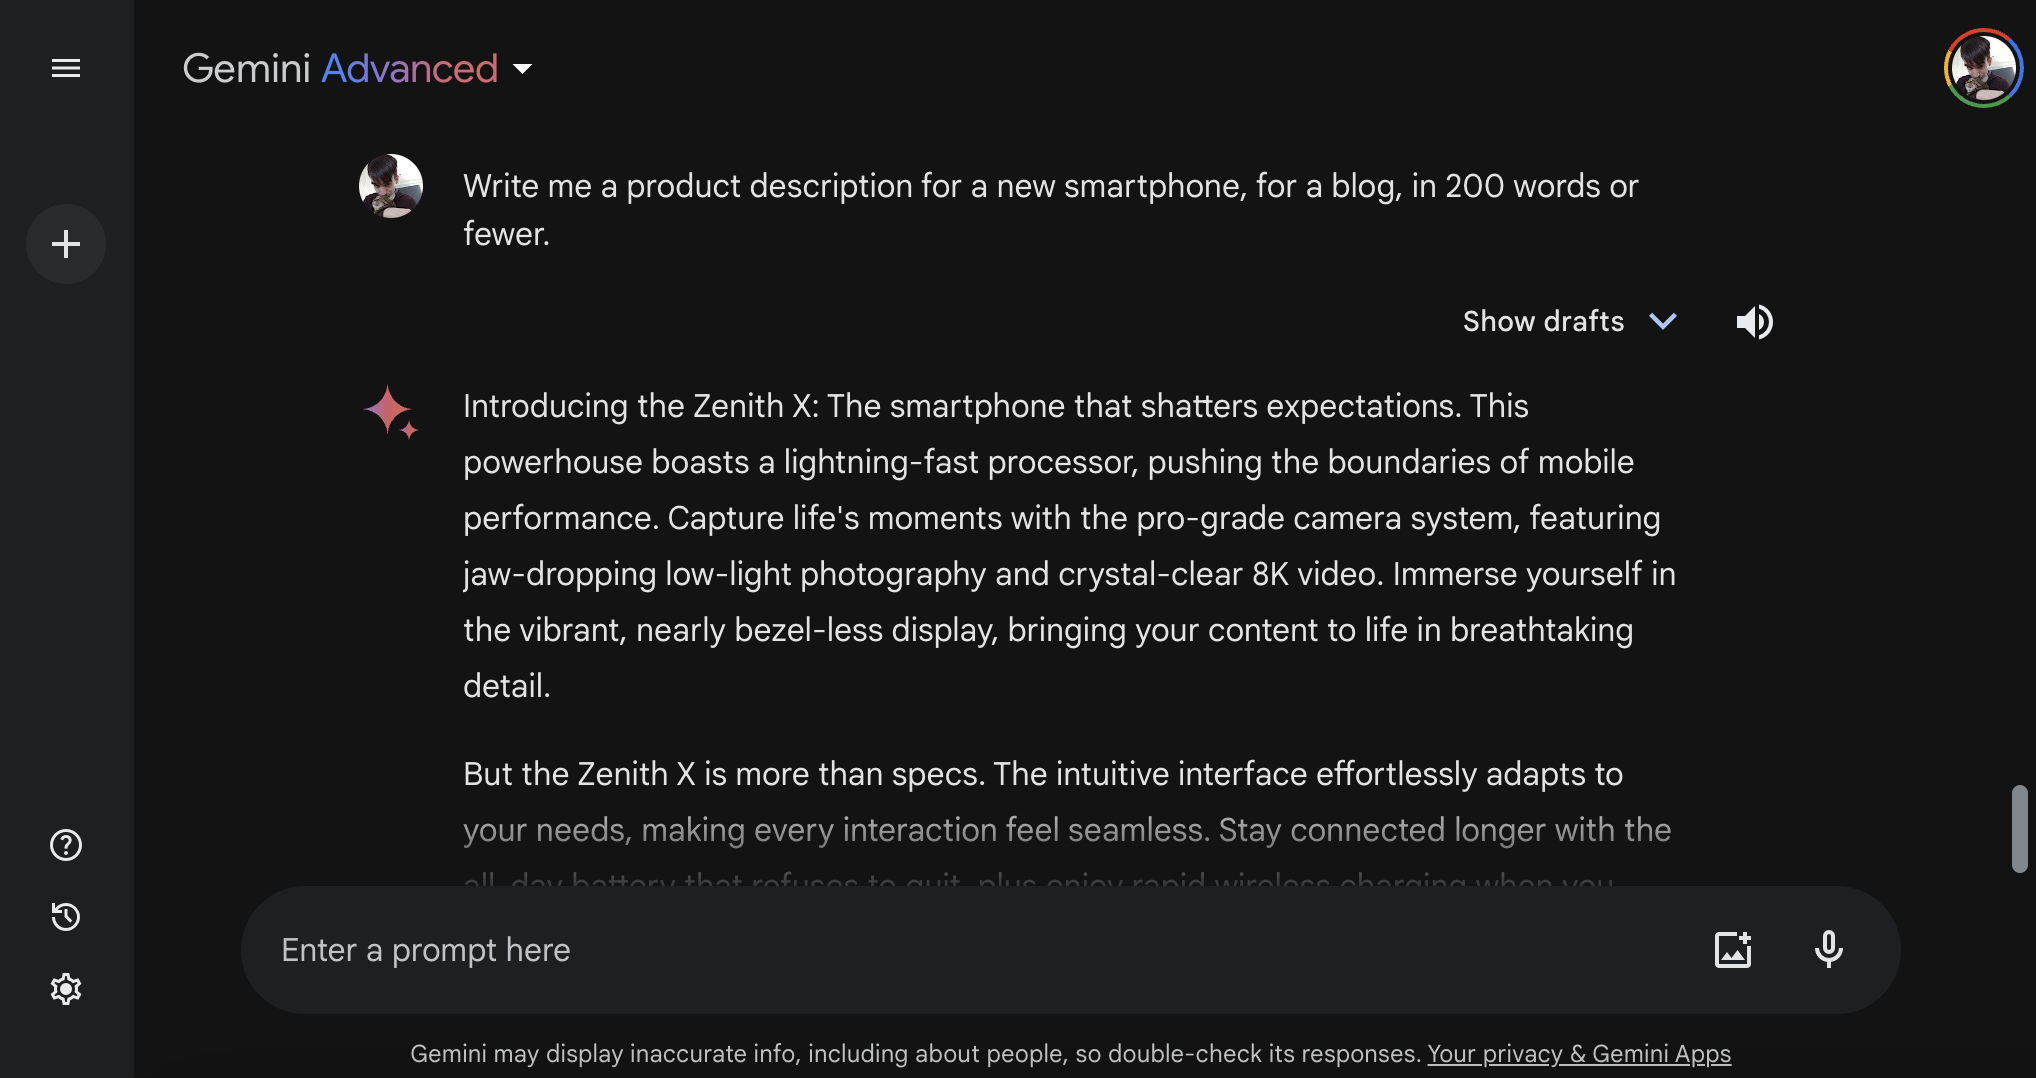Click the user avatar beside the prompt

pyautogui.click(x=391, y=186)
